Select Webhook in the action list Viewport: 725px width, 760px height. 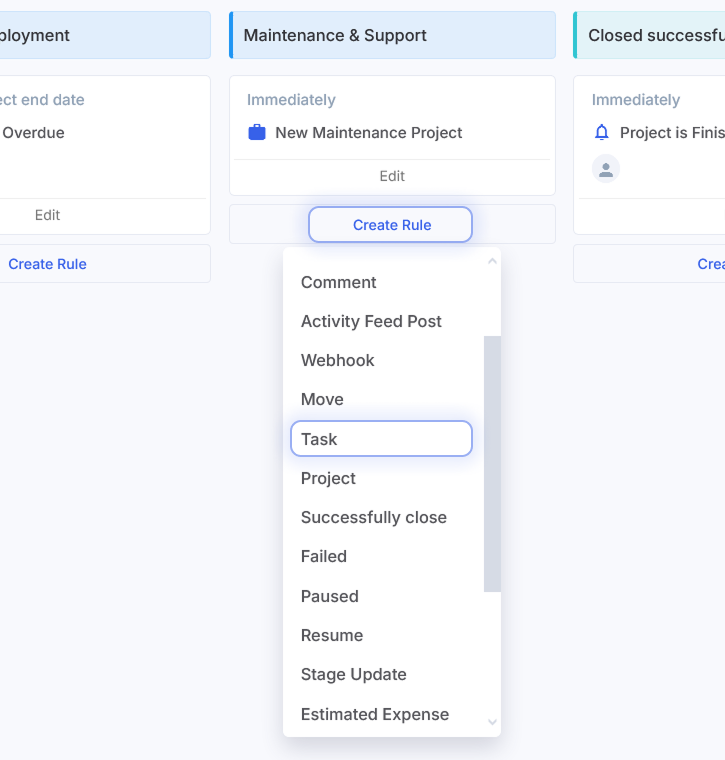tap(338, 360)
